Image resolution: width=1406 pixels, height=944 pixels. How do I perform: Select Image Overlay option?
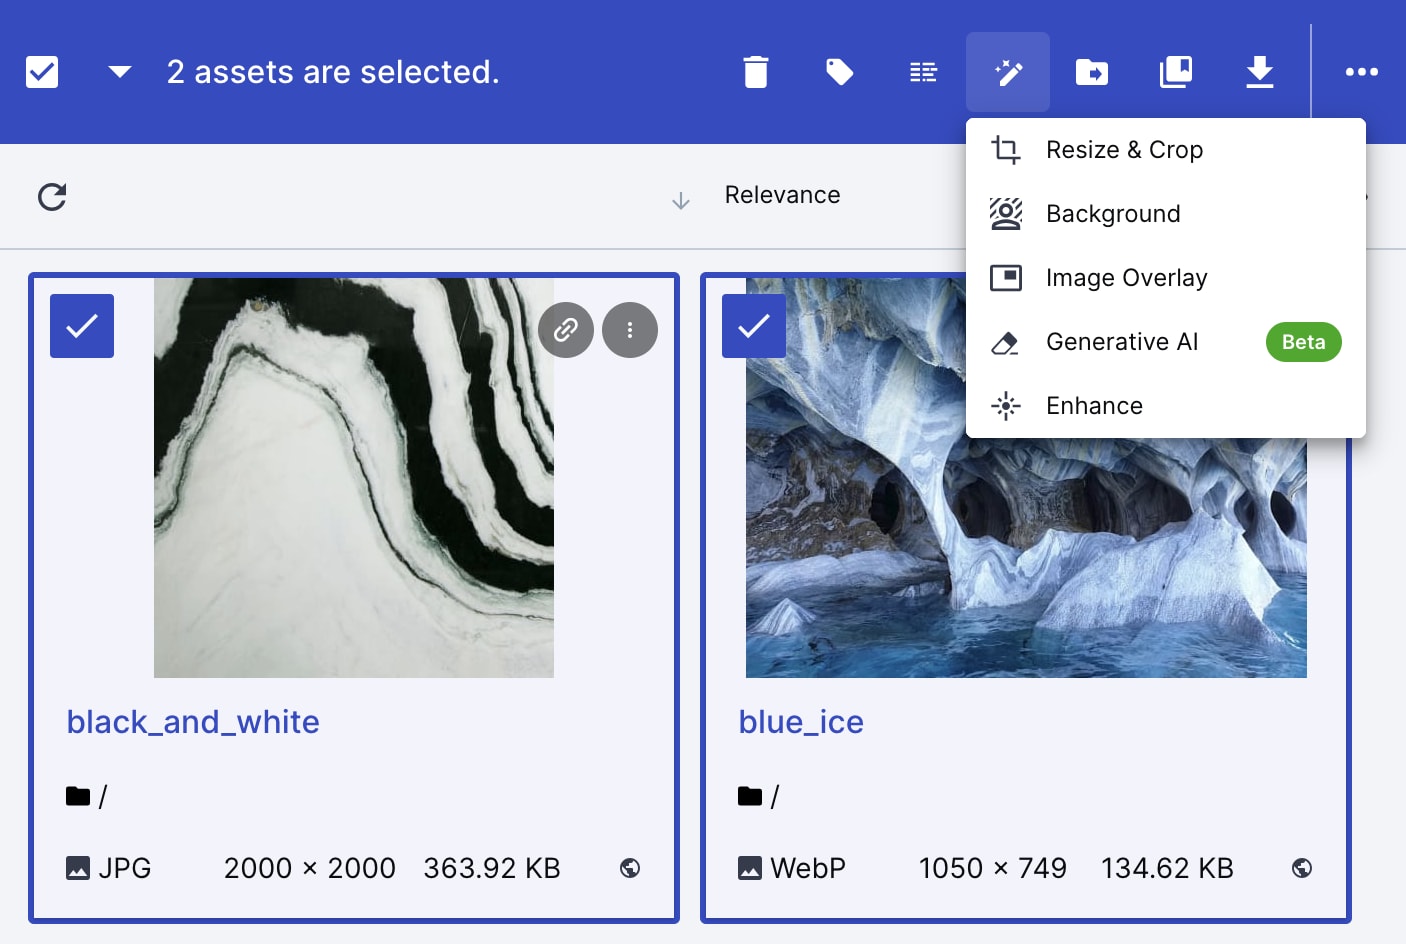[1166, 278]
